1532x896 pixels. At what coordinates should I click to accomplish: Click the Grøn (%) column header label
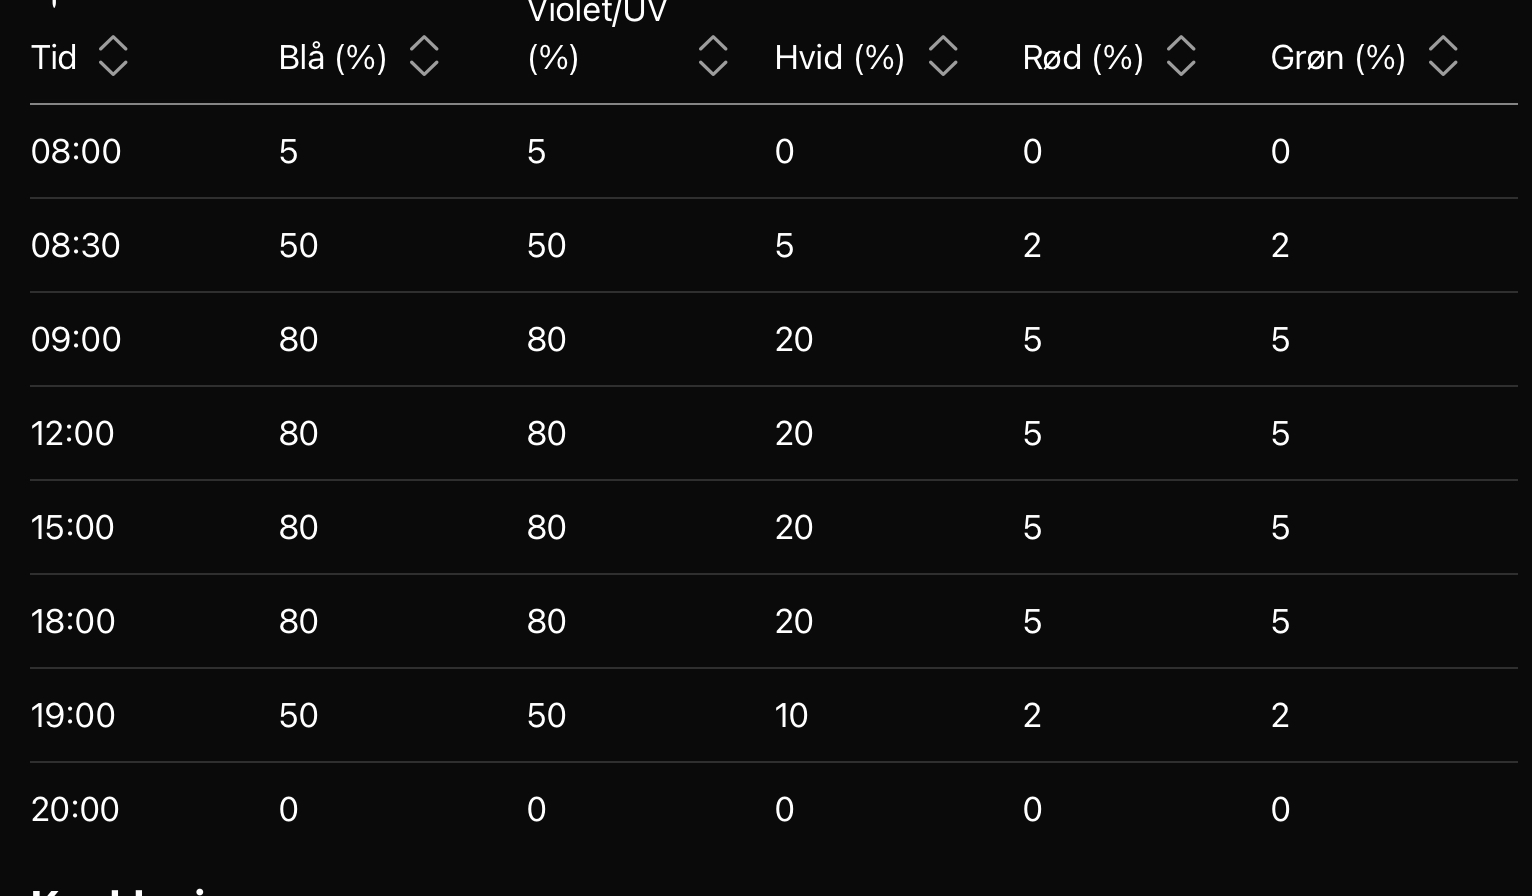tap(1337, 57)
